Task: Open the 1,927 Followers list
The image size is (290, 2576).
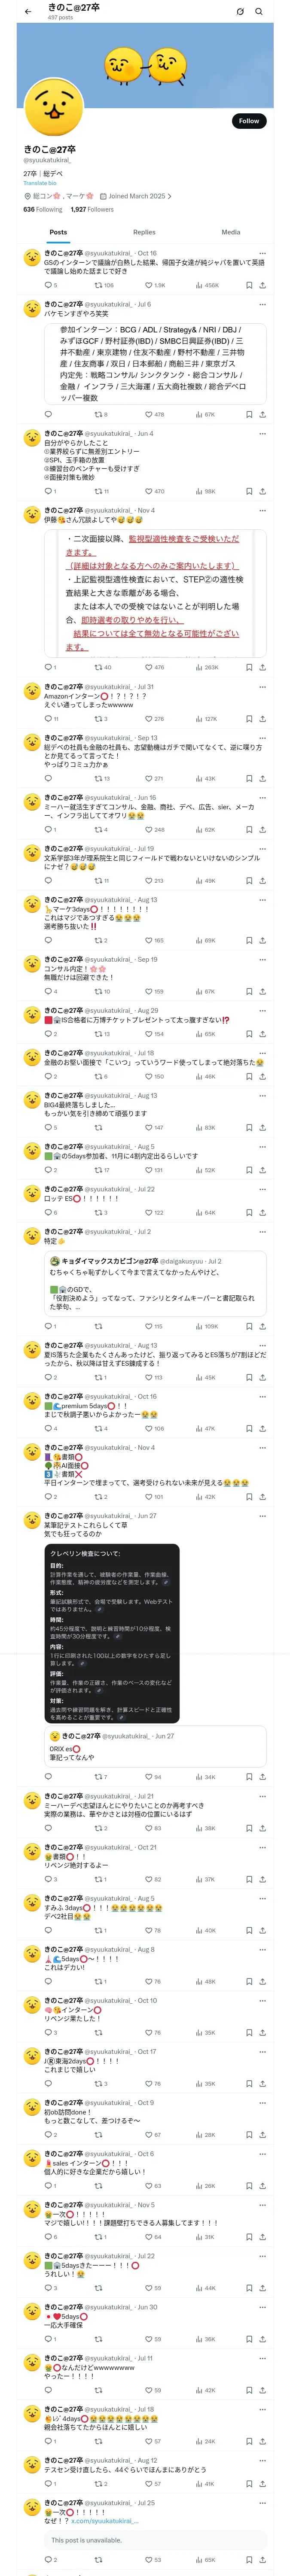Action: (91, 209)
